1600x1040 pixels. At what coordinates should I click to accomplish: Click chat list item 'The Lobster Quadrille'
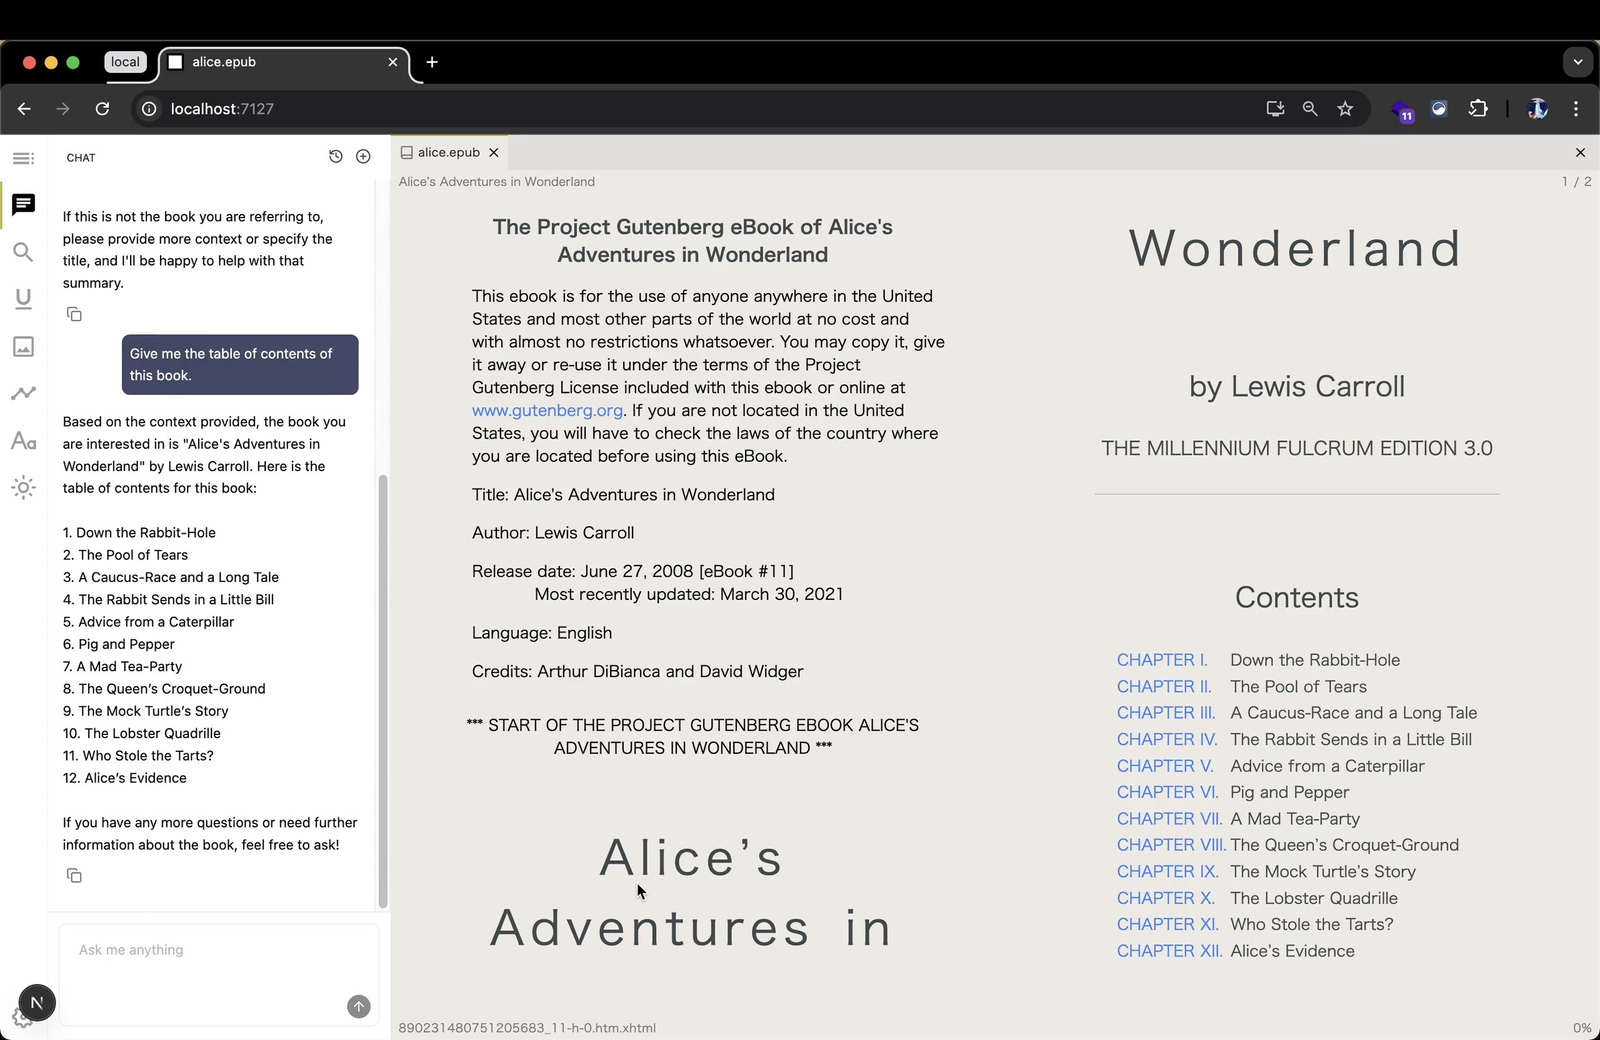(x=142, y=733)
